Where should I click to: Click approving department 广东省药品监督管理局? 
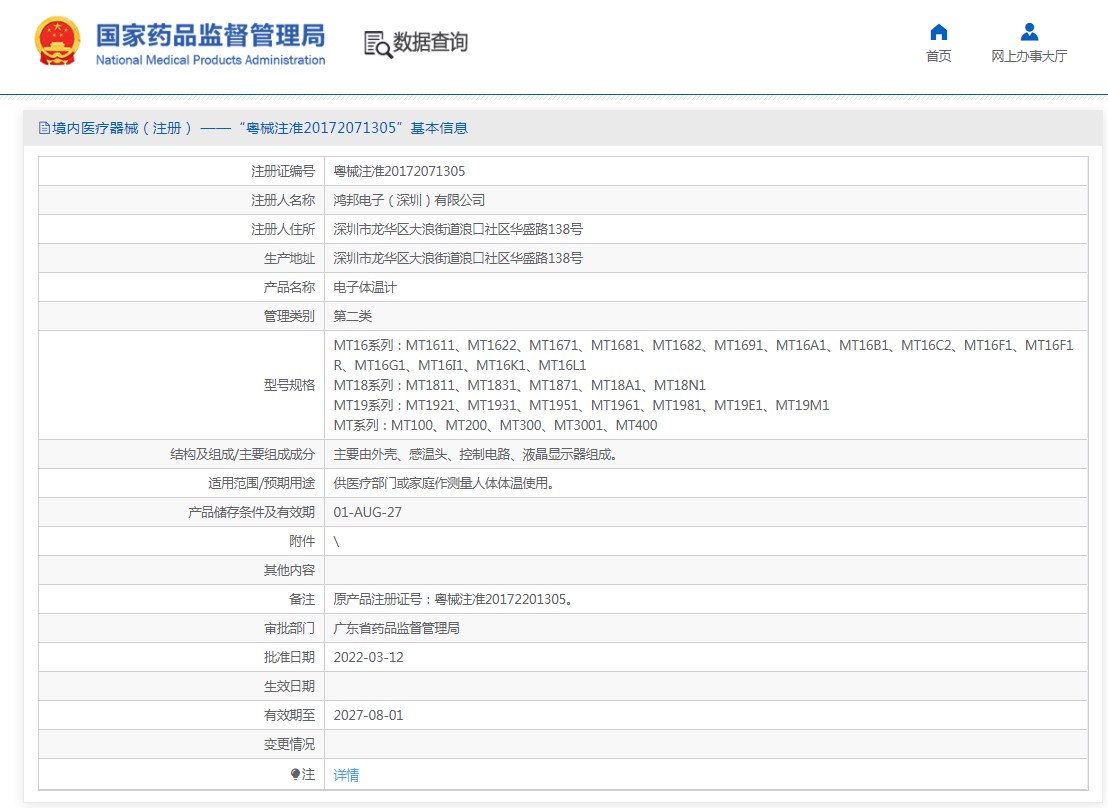[x=396, y=628]
